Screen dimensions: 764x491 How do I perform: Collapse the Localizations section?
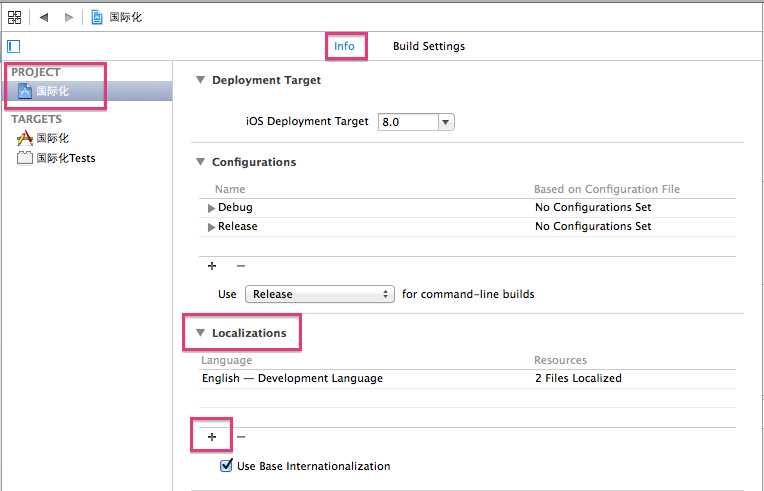(200, 332)
